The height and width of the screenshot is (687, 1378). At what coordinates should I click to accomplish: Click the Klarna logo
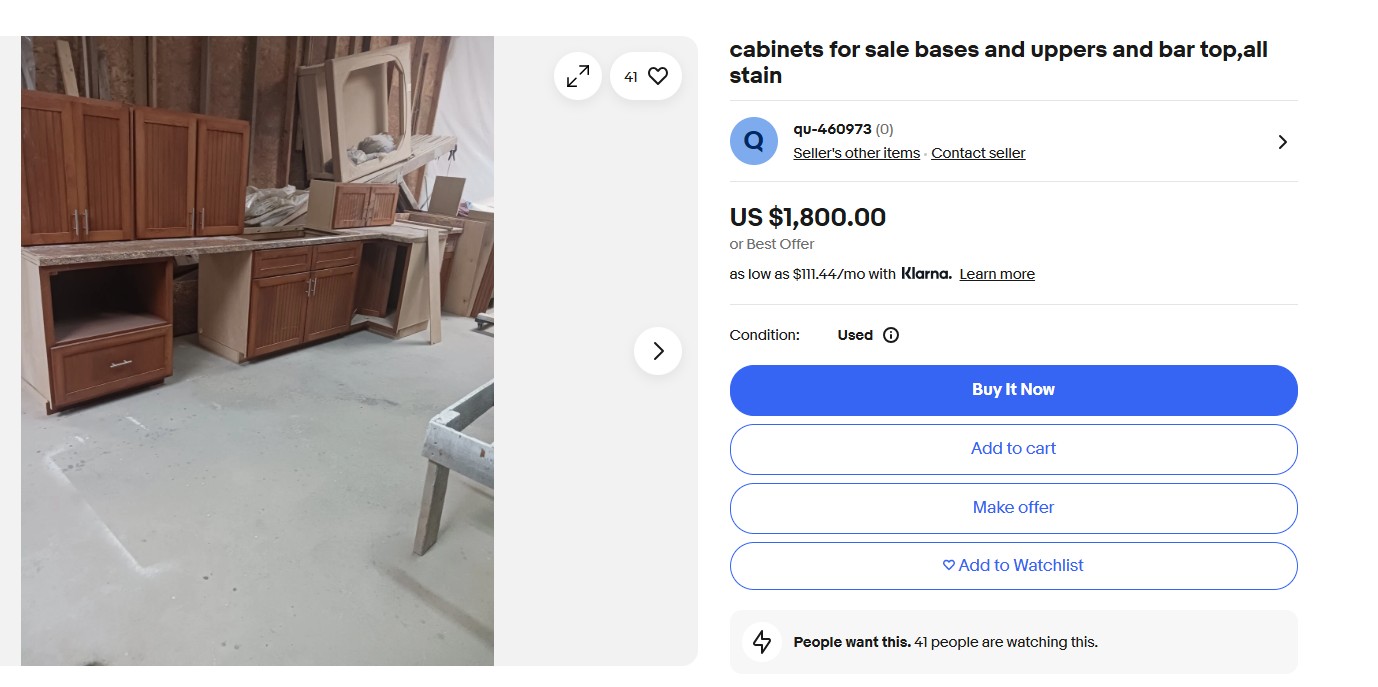click(x=925, y=274)
